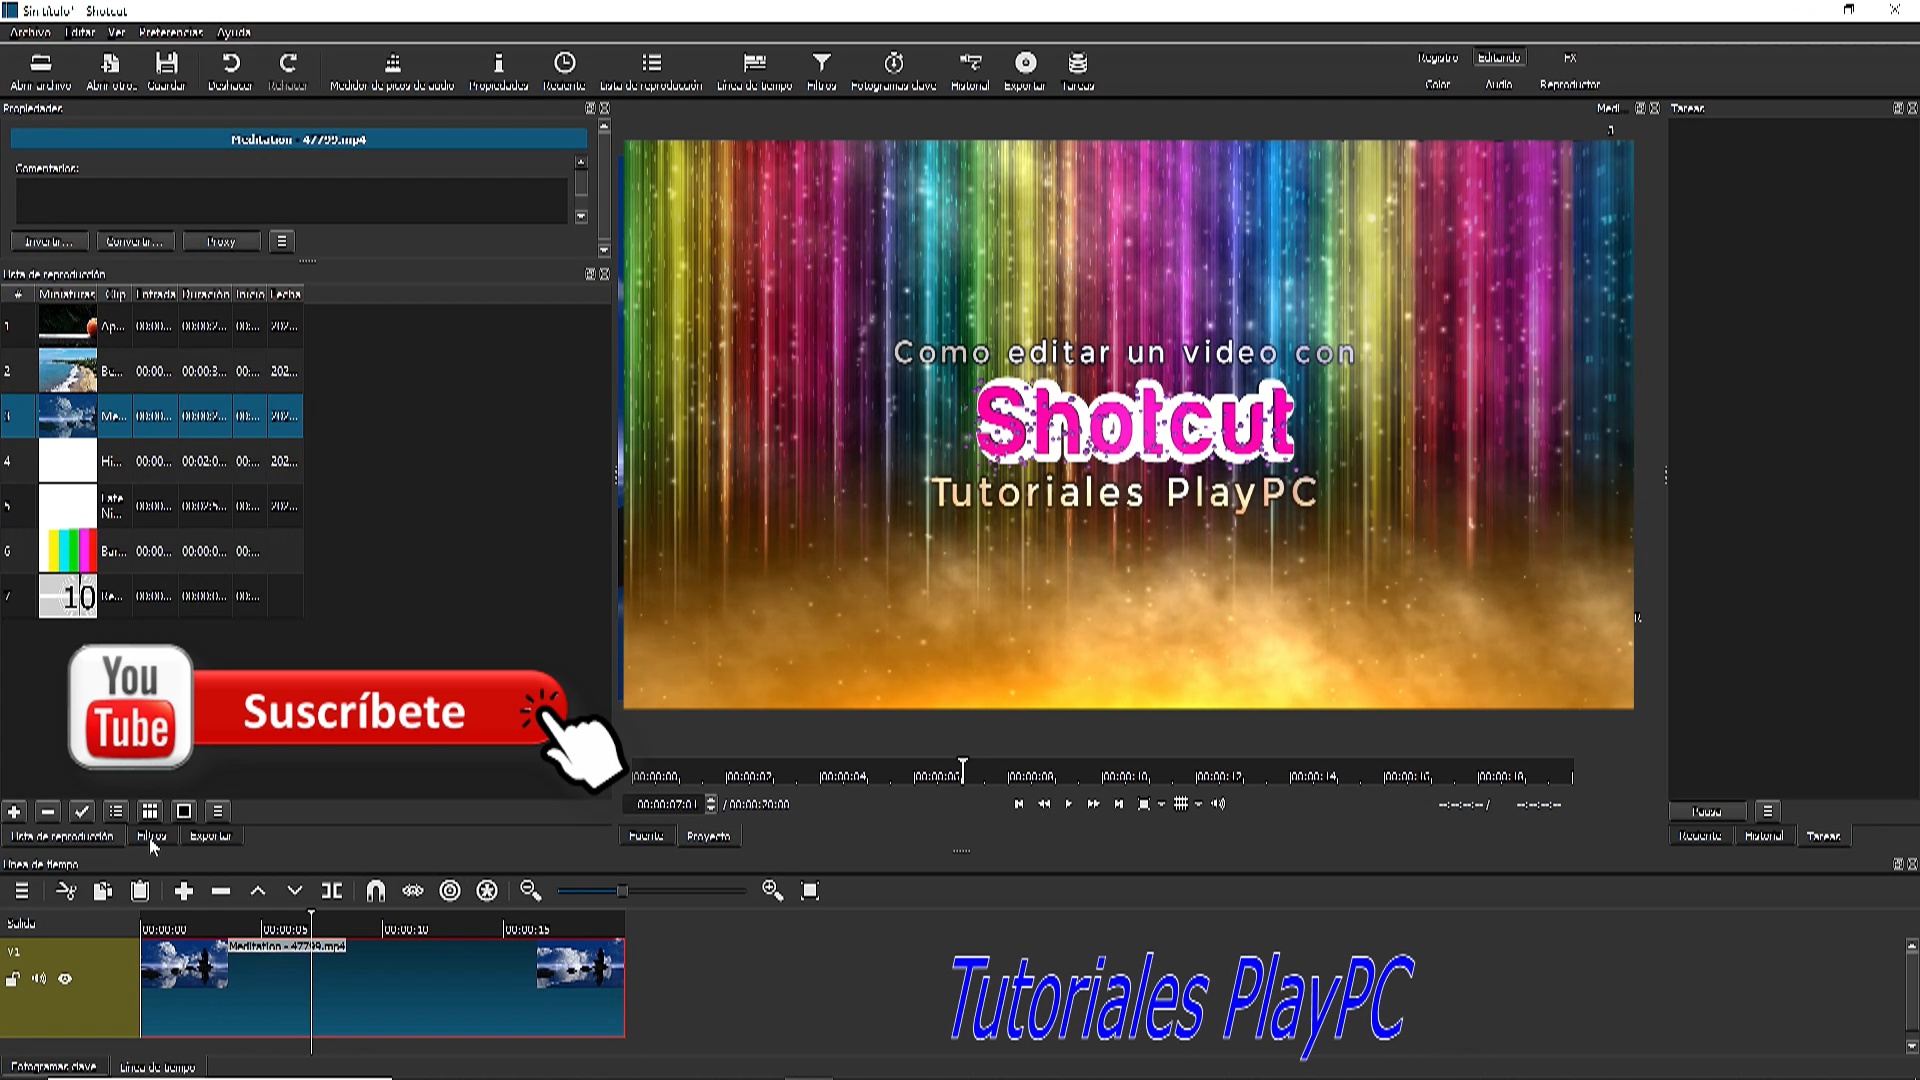Click the Deshacer toolbar icon

pos(231,63)
